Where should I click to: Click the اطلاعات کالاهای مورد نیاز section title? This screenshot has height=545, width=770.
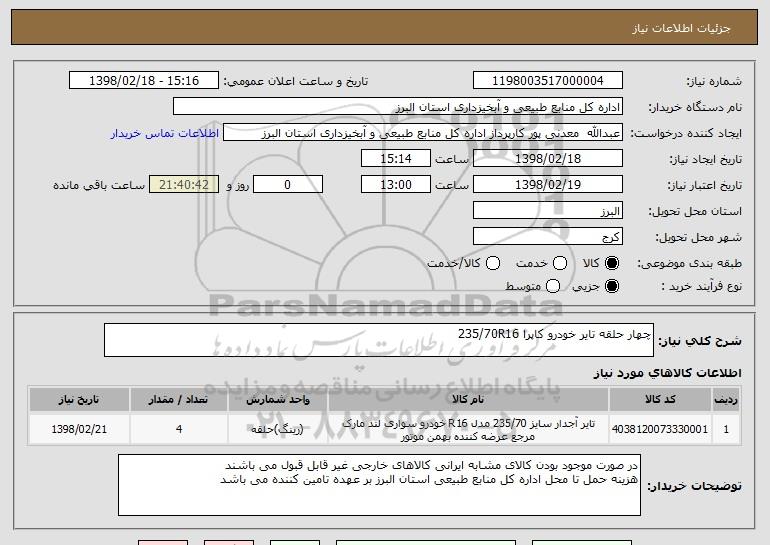pos(667,373)
